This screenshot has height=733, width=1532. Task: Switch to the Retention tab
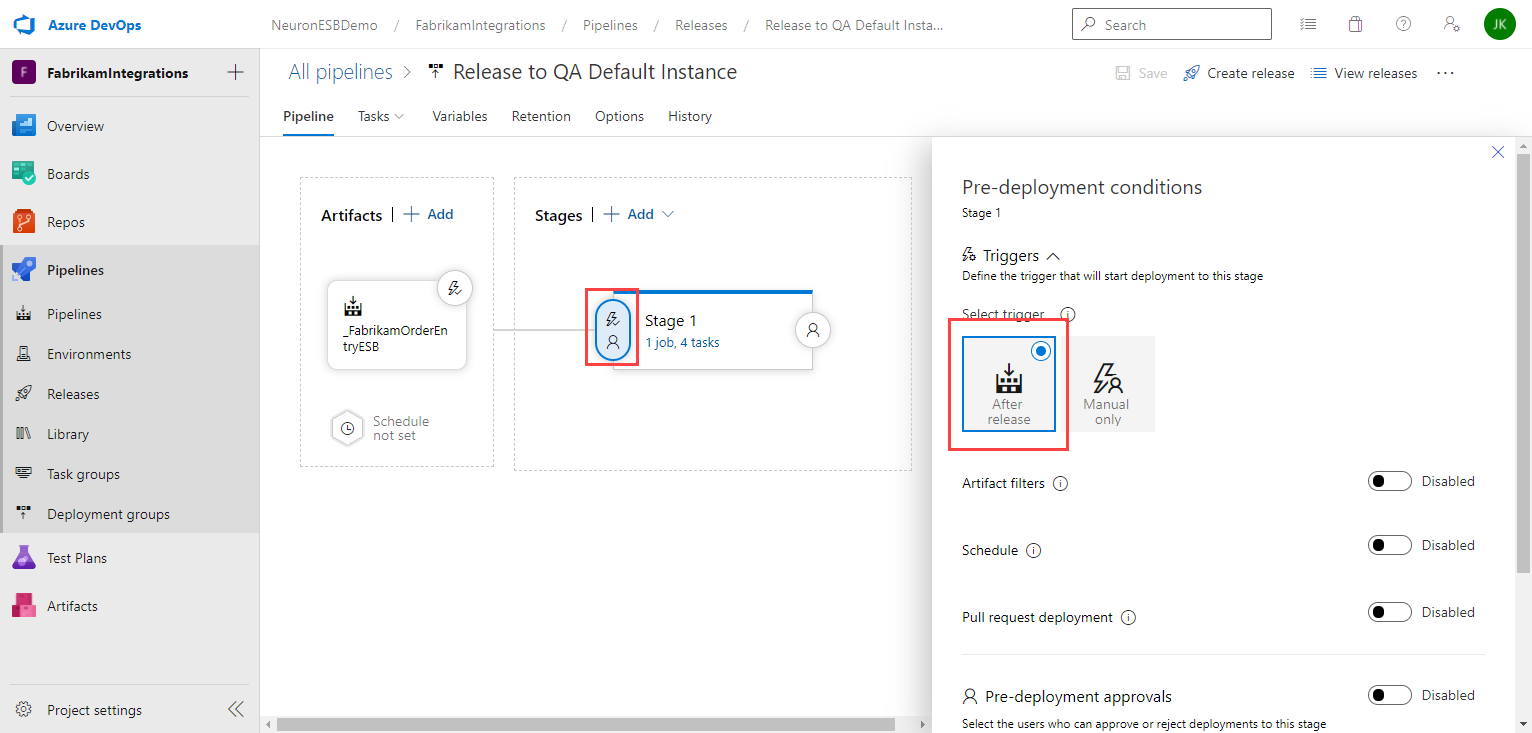pyautogui.click(x=541, y=116)
